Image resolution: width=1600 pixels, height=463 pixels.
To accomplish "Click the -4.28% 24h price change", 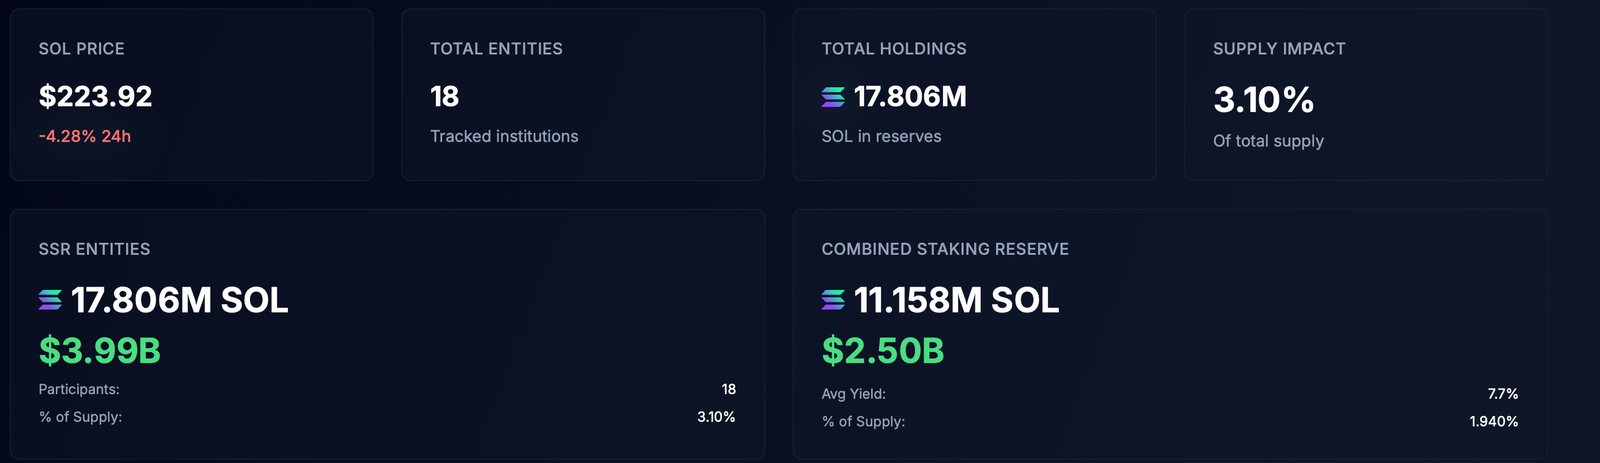I will pos(84,136).
